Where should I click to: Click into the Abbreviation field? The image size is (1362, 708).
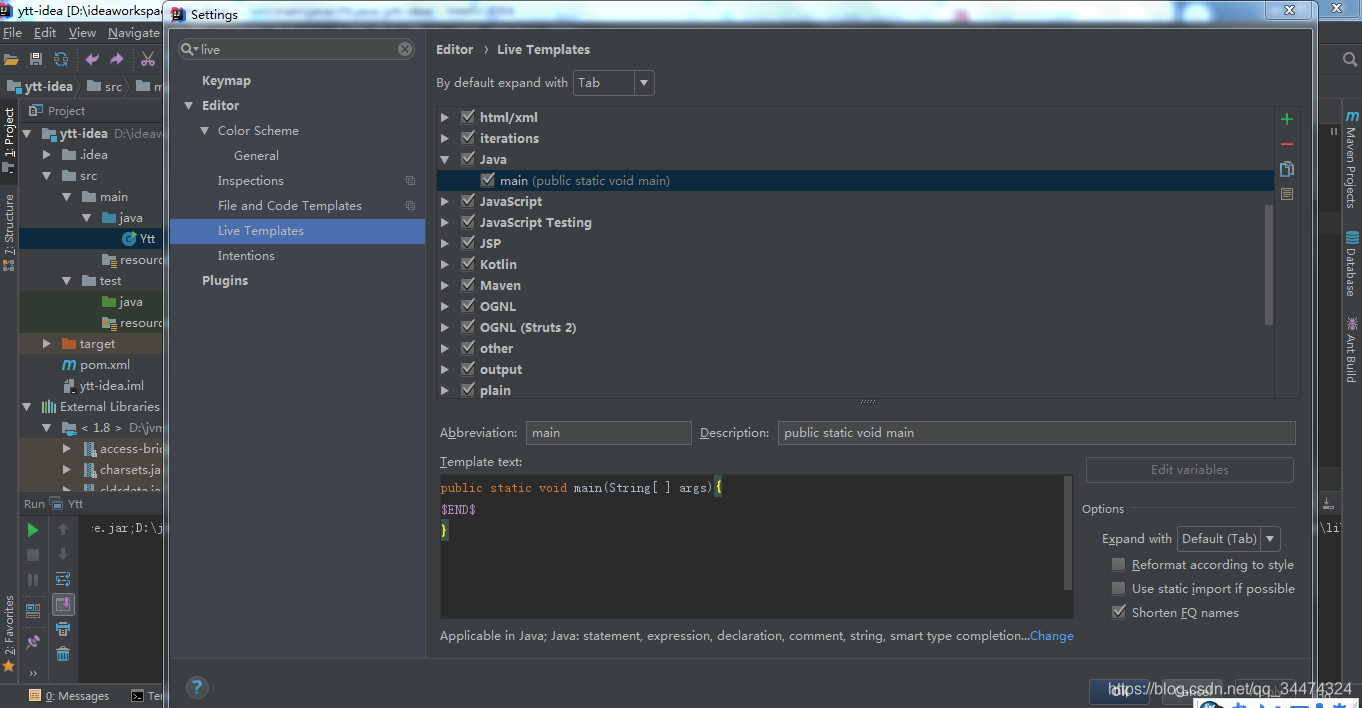click(609, 433)
